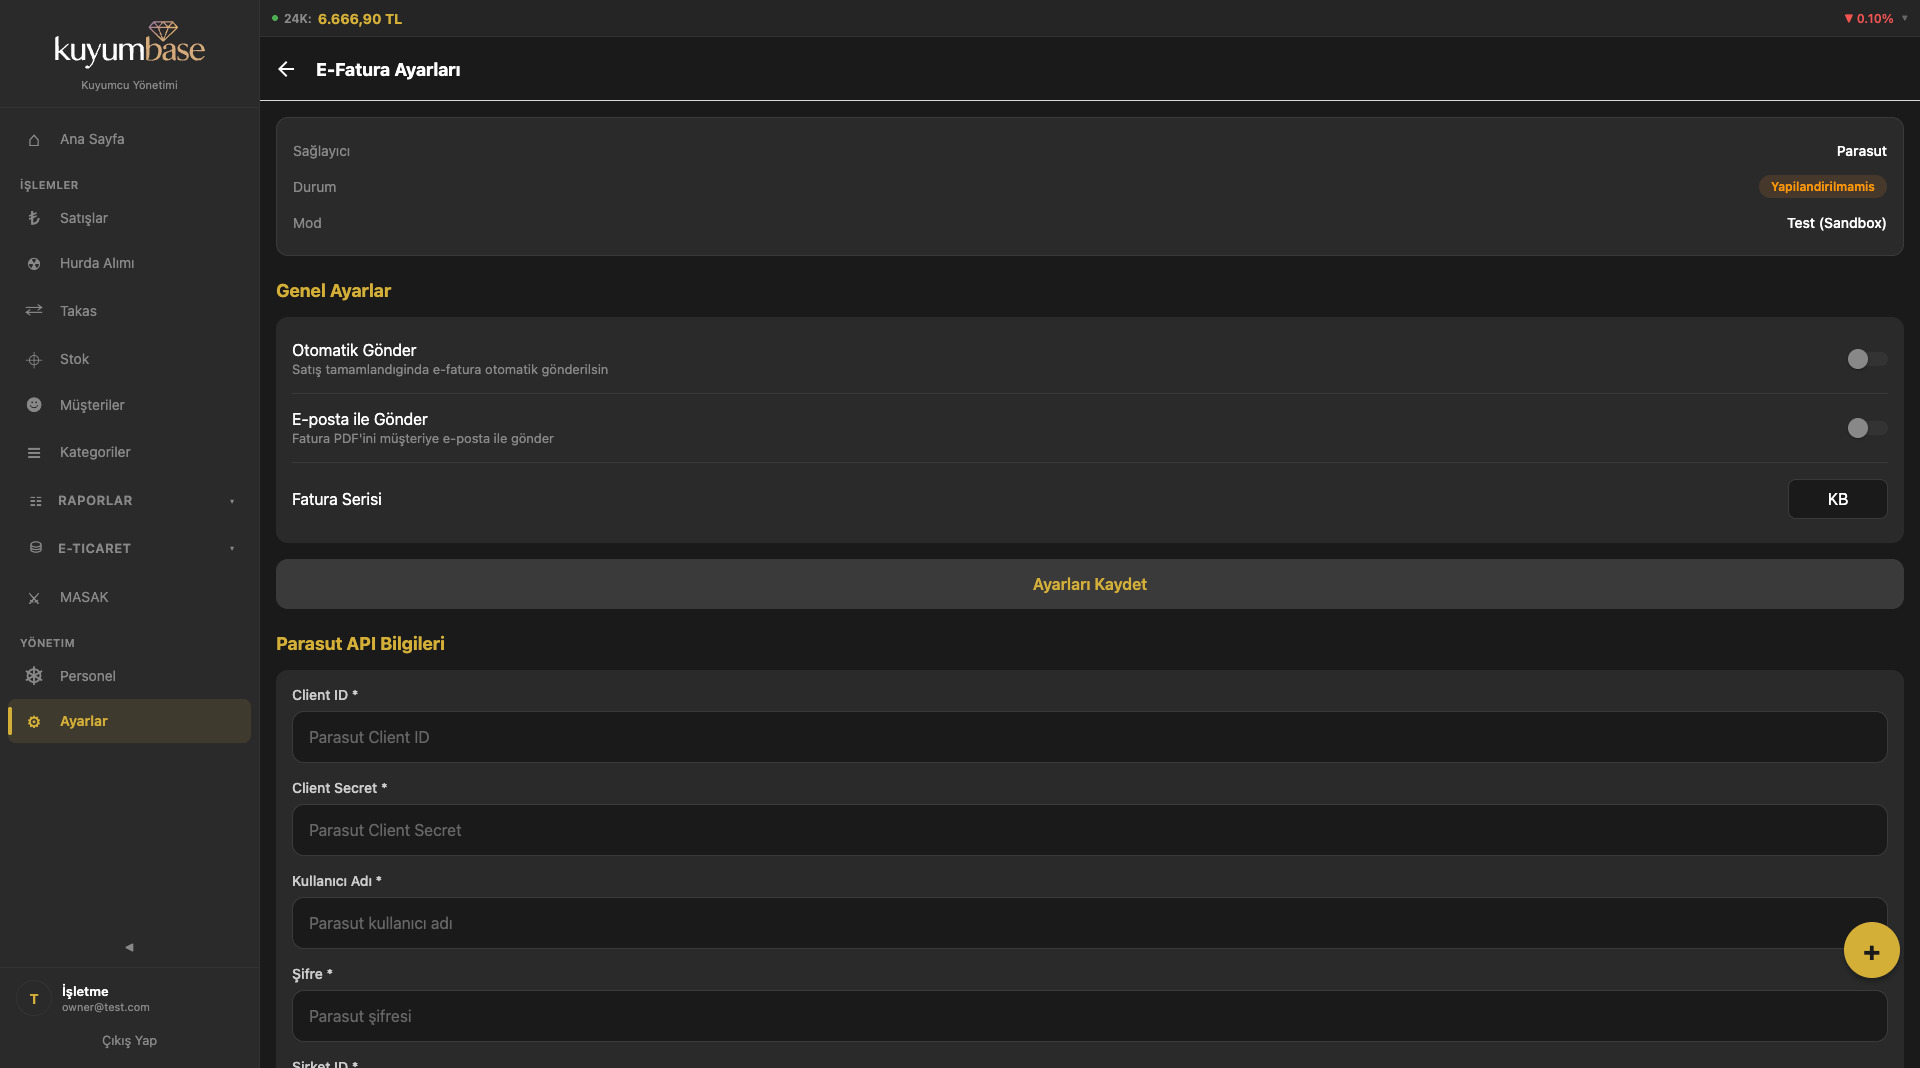The image size is (1920, 1068).
Task: Click the Takas swap-arrows icon
Action: click(34, 311)
